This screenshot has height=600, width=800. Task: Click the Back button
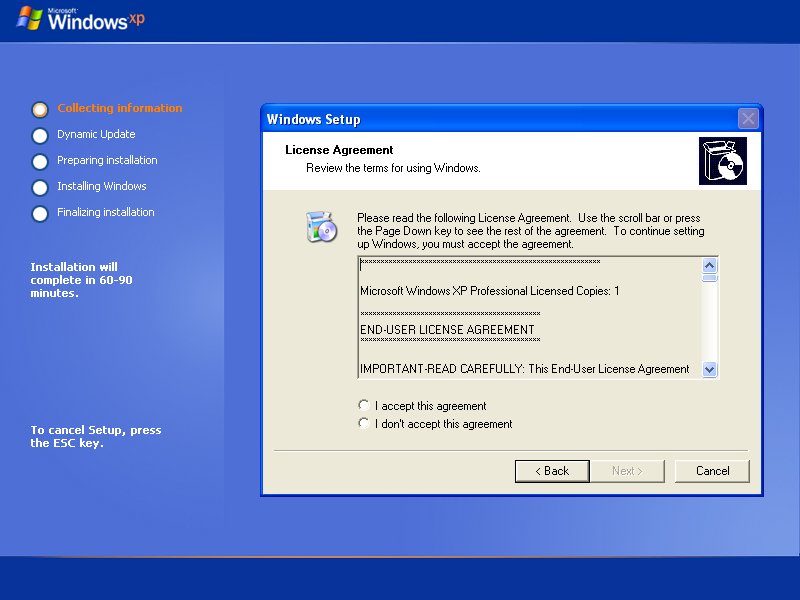coord(552,471)
